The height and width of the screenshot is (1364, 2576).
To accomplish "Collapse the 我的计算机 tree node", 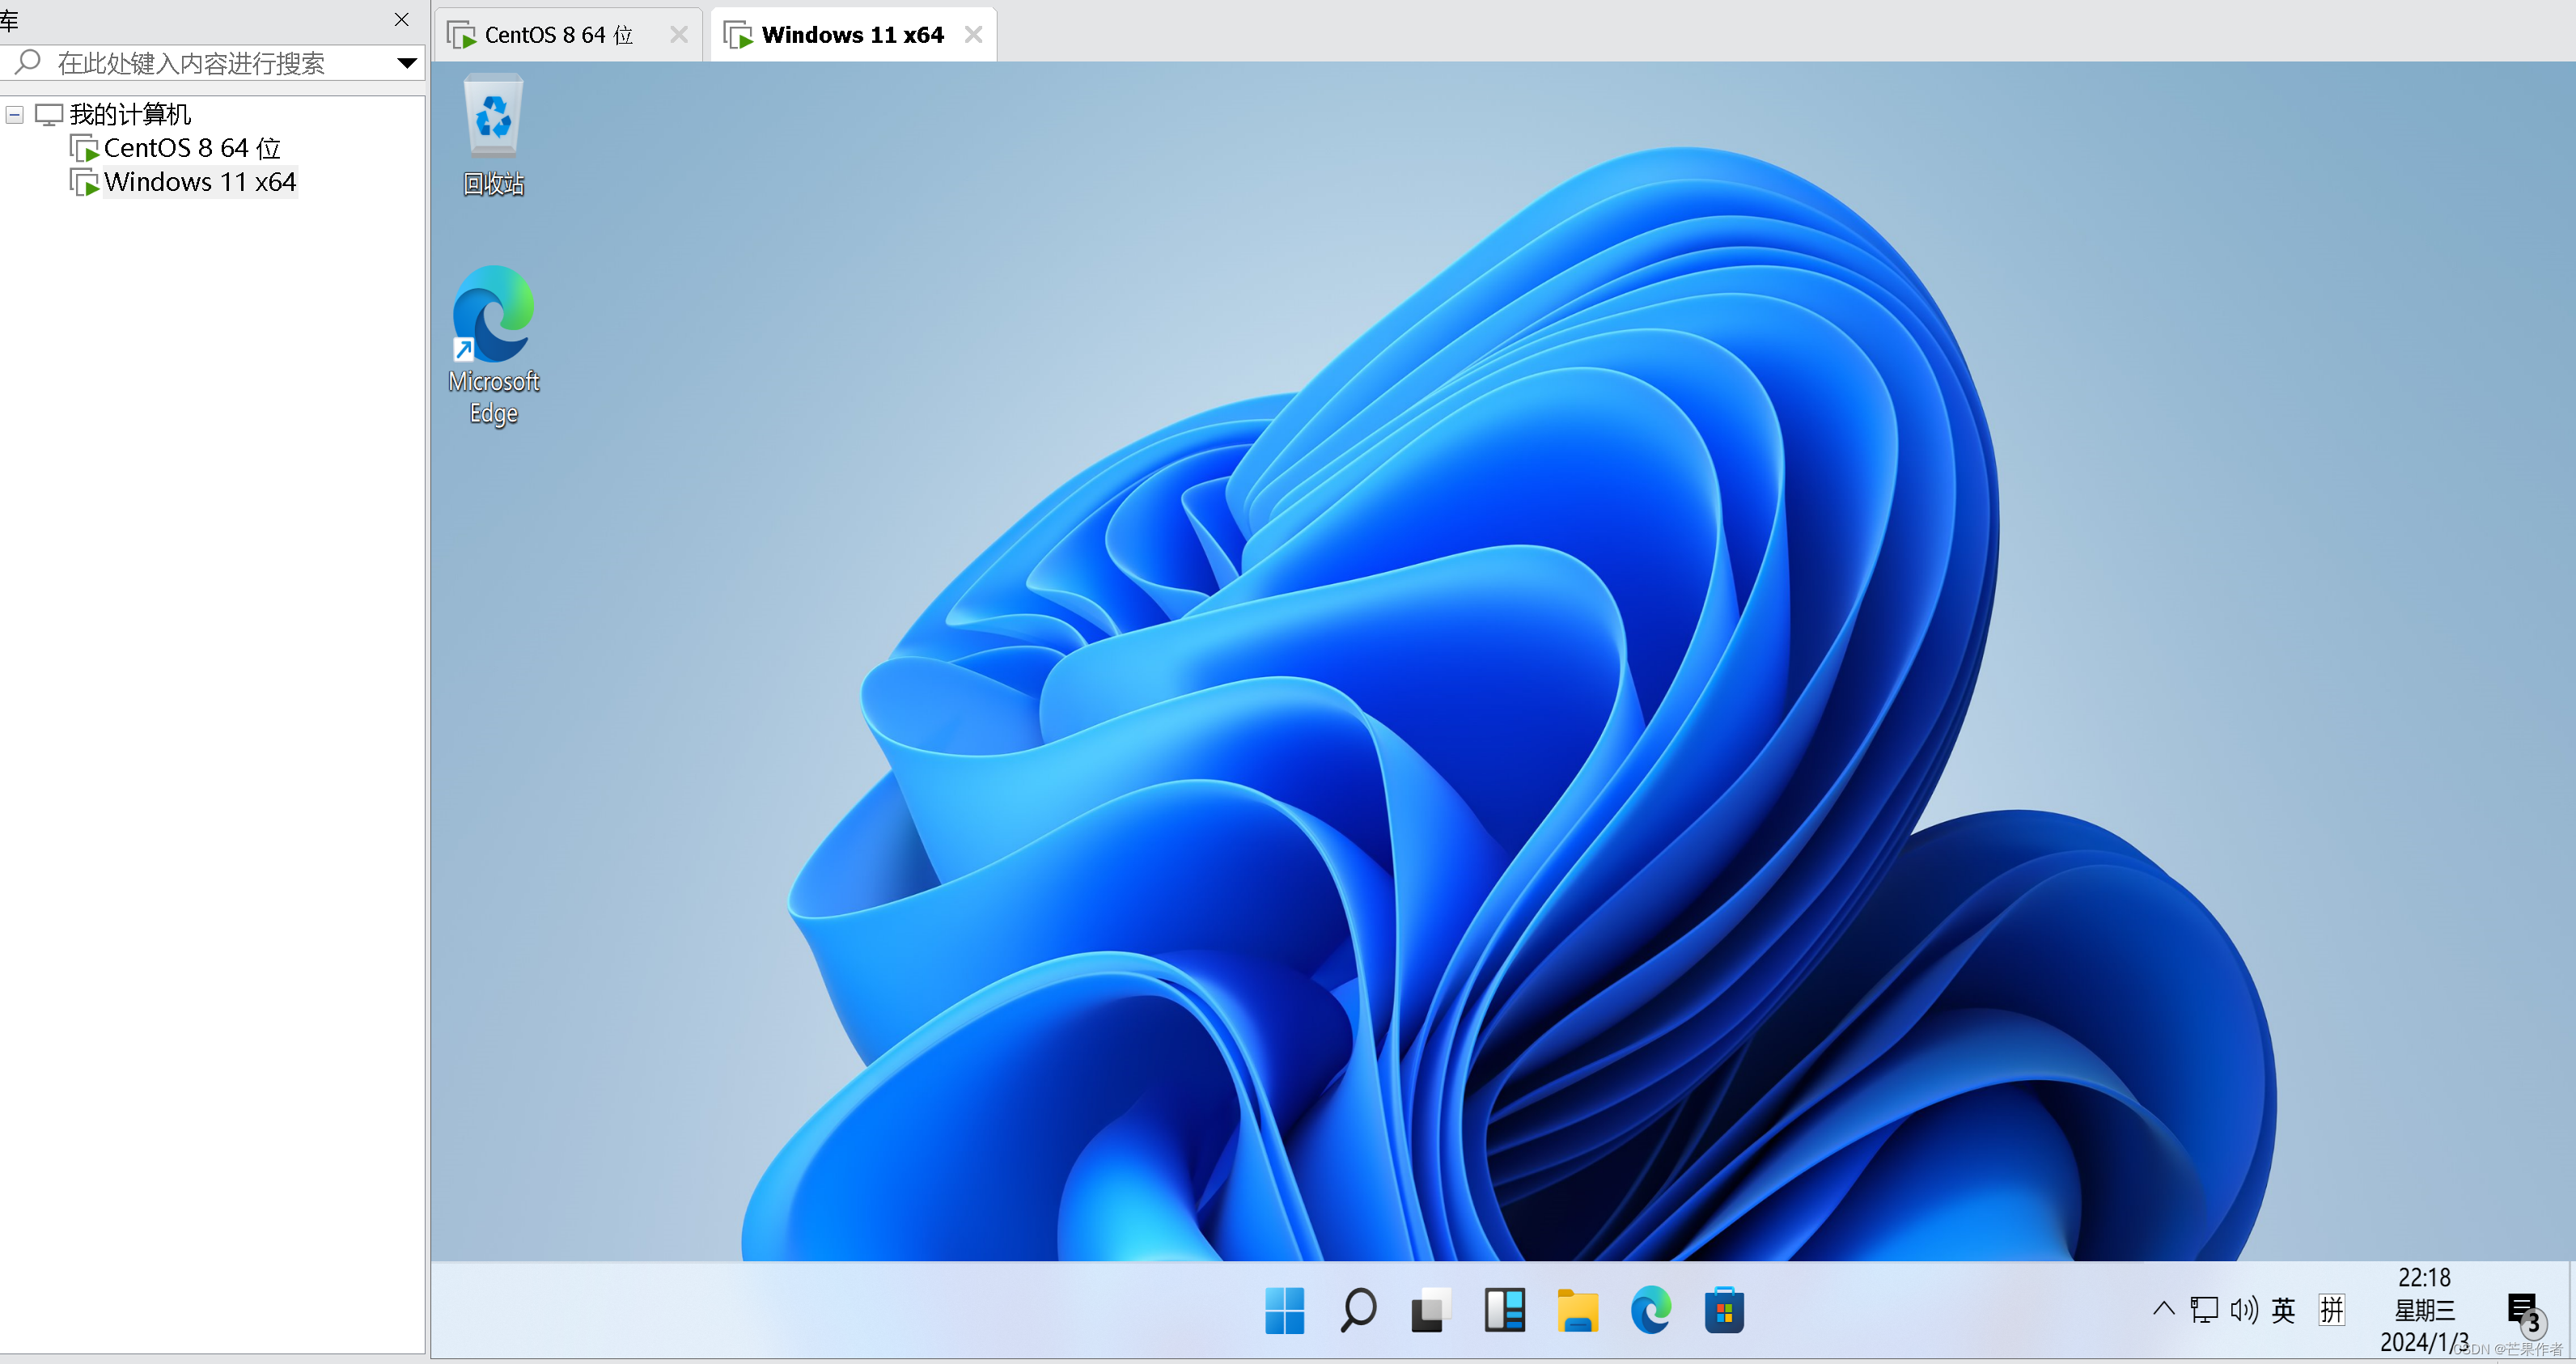I will click(15, 115).
